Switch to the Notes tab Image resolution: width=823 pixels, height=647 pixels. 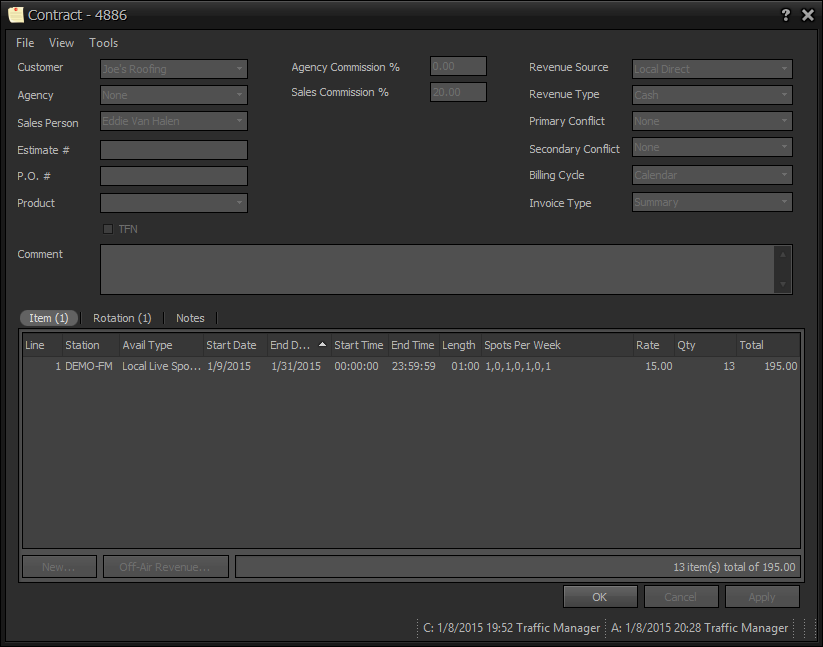[190, 318]
